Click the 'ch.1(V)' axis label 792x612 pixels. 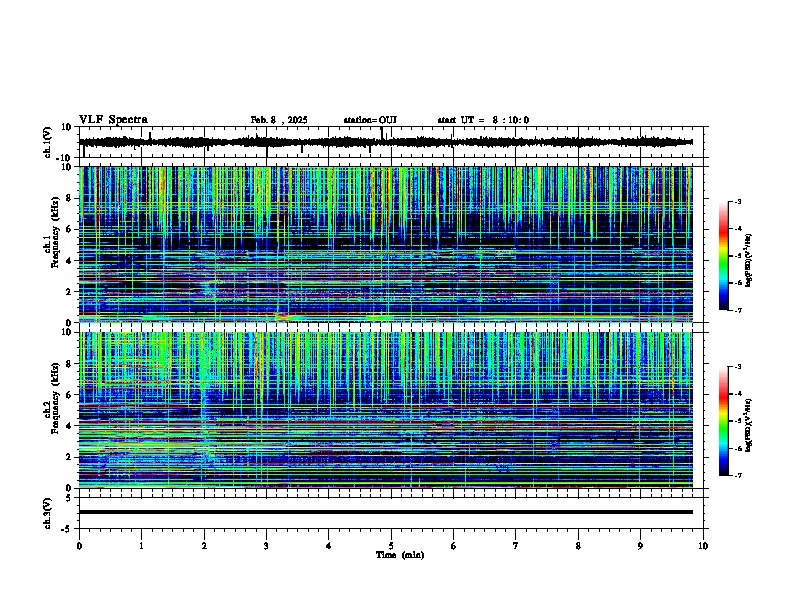click(x=47, y=142)
